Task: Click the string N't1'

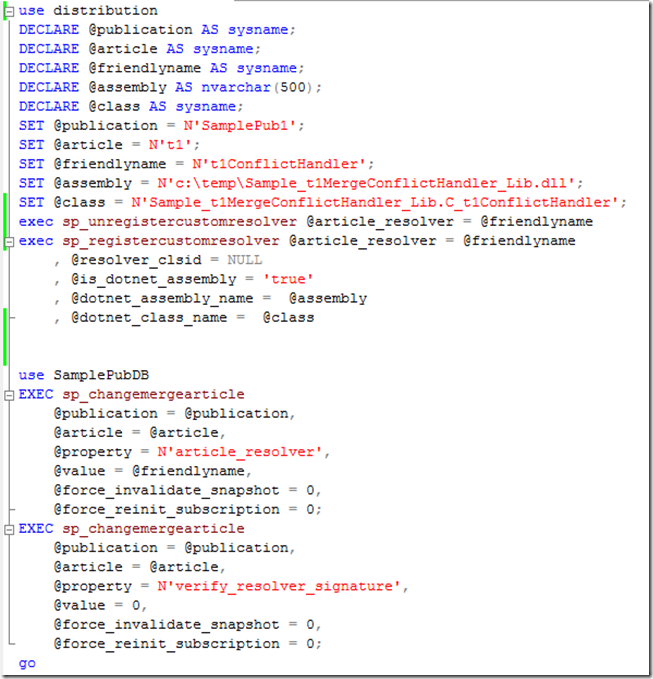Action: pos(170,145)
